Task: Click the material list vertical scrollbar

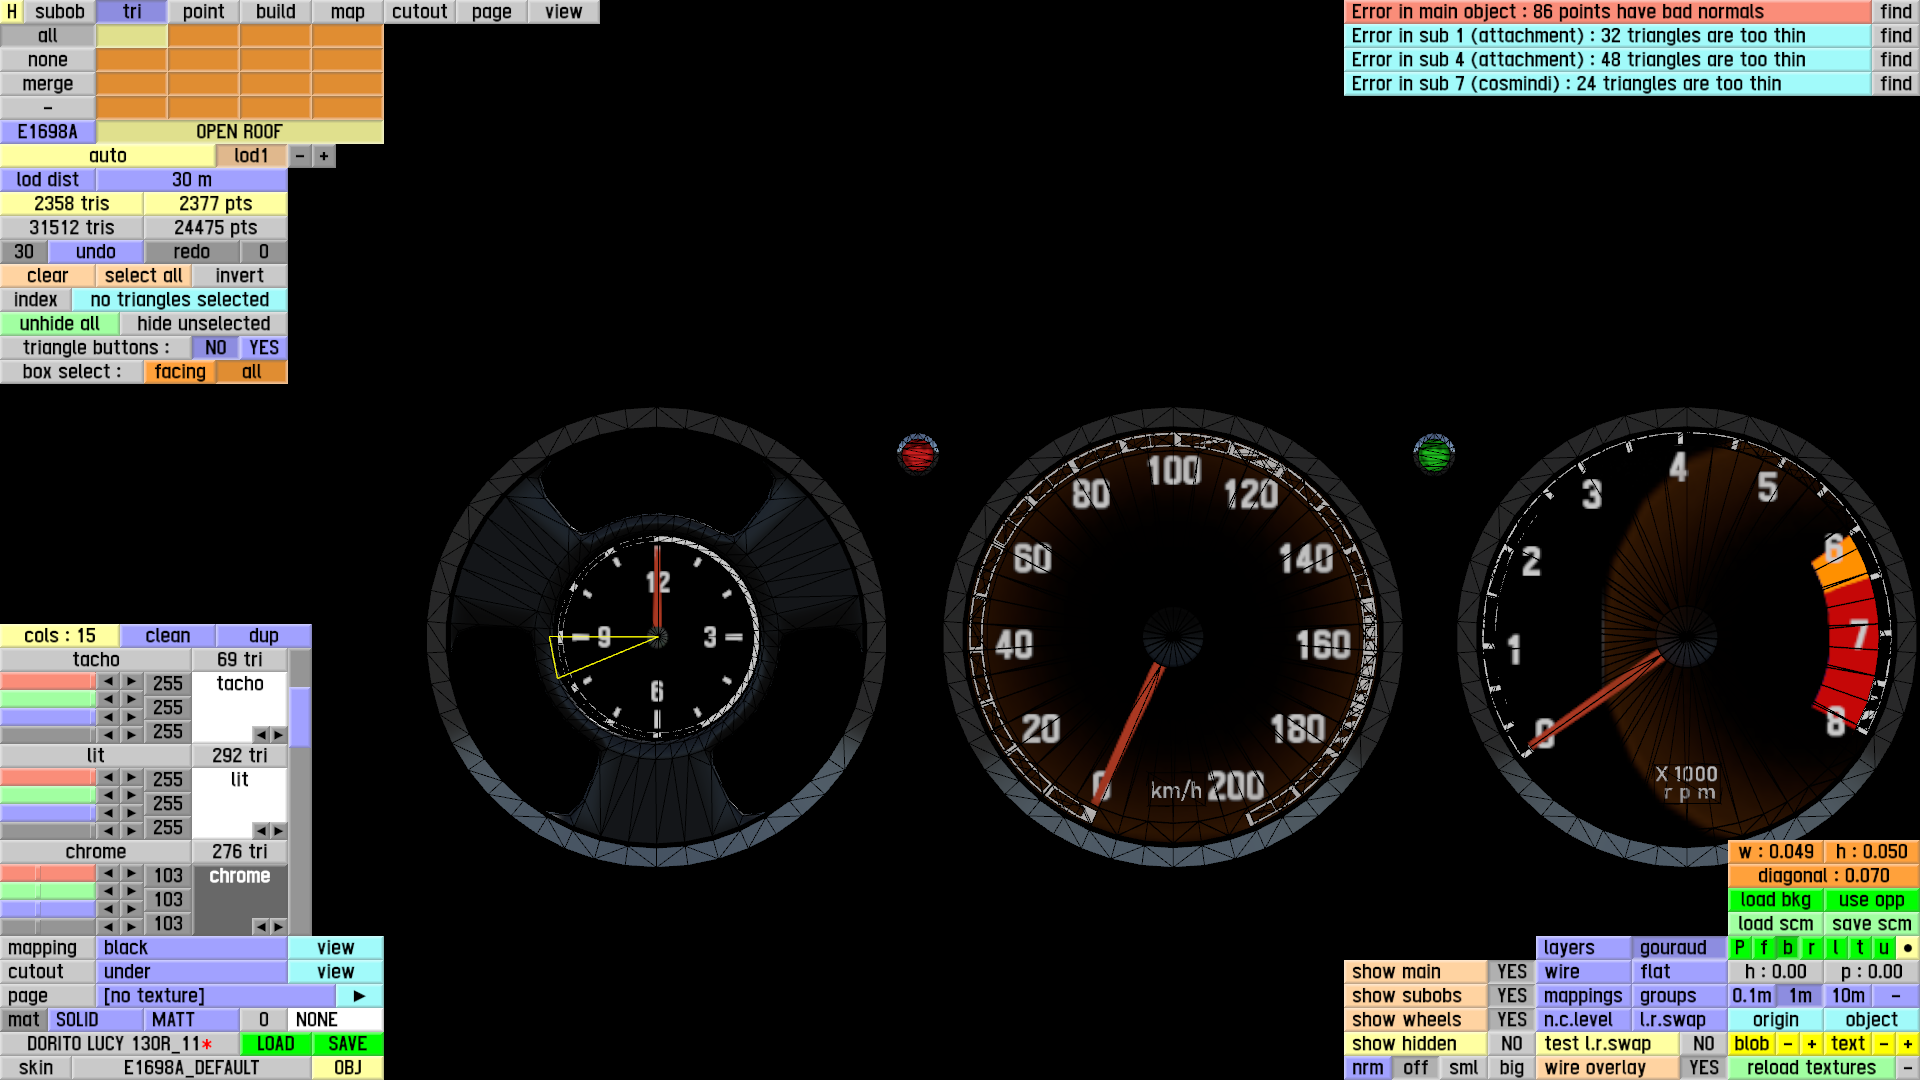Action: point(300,716)
